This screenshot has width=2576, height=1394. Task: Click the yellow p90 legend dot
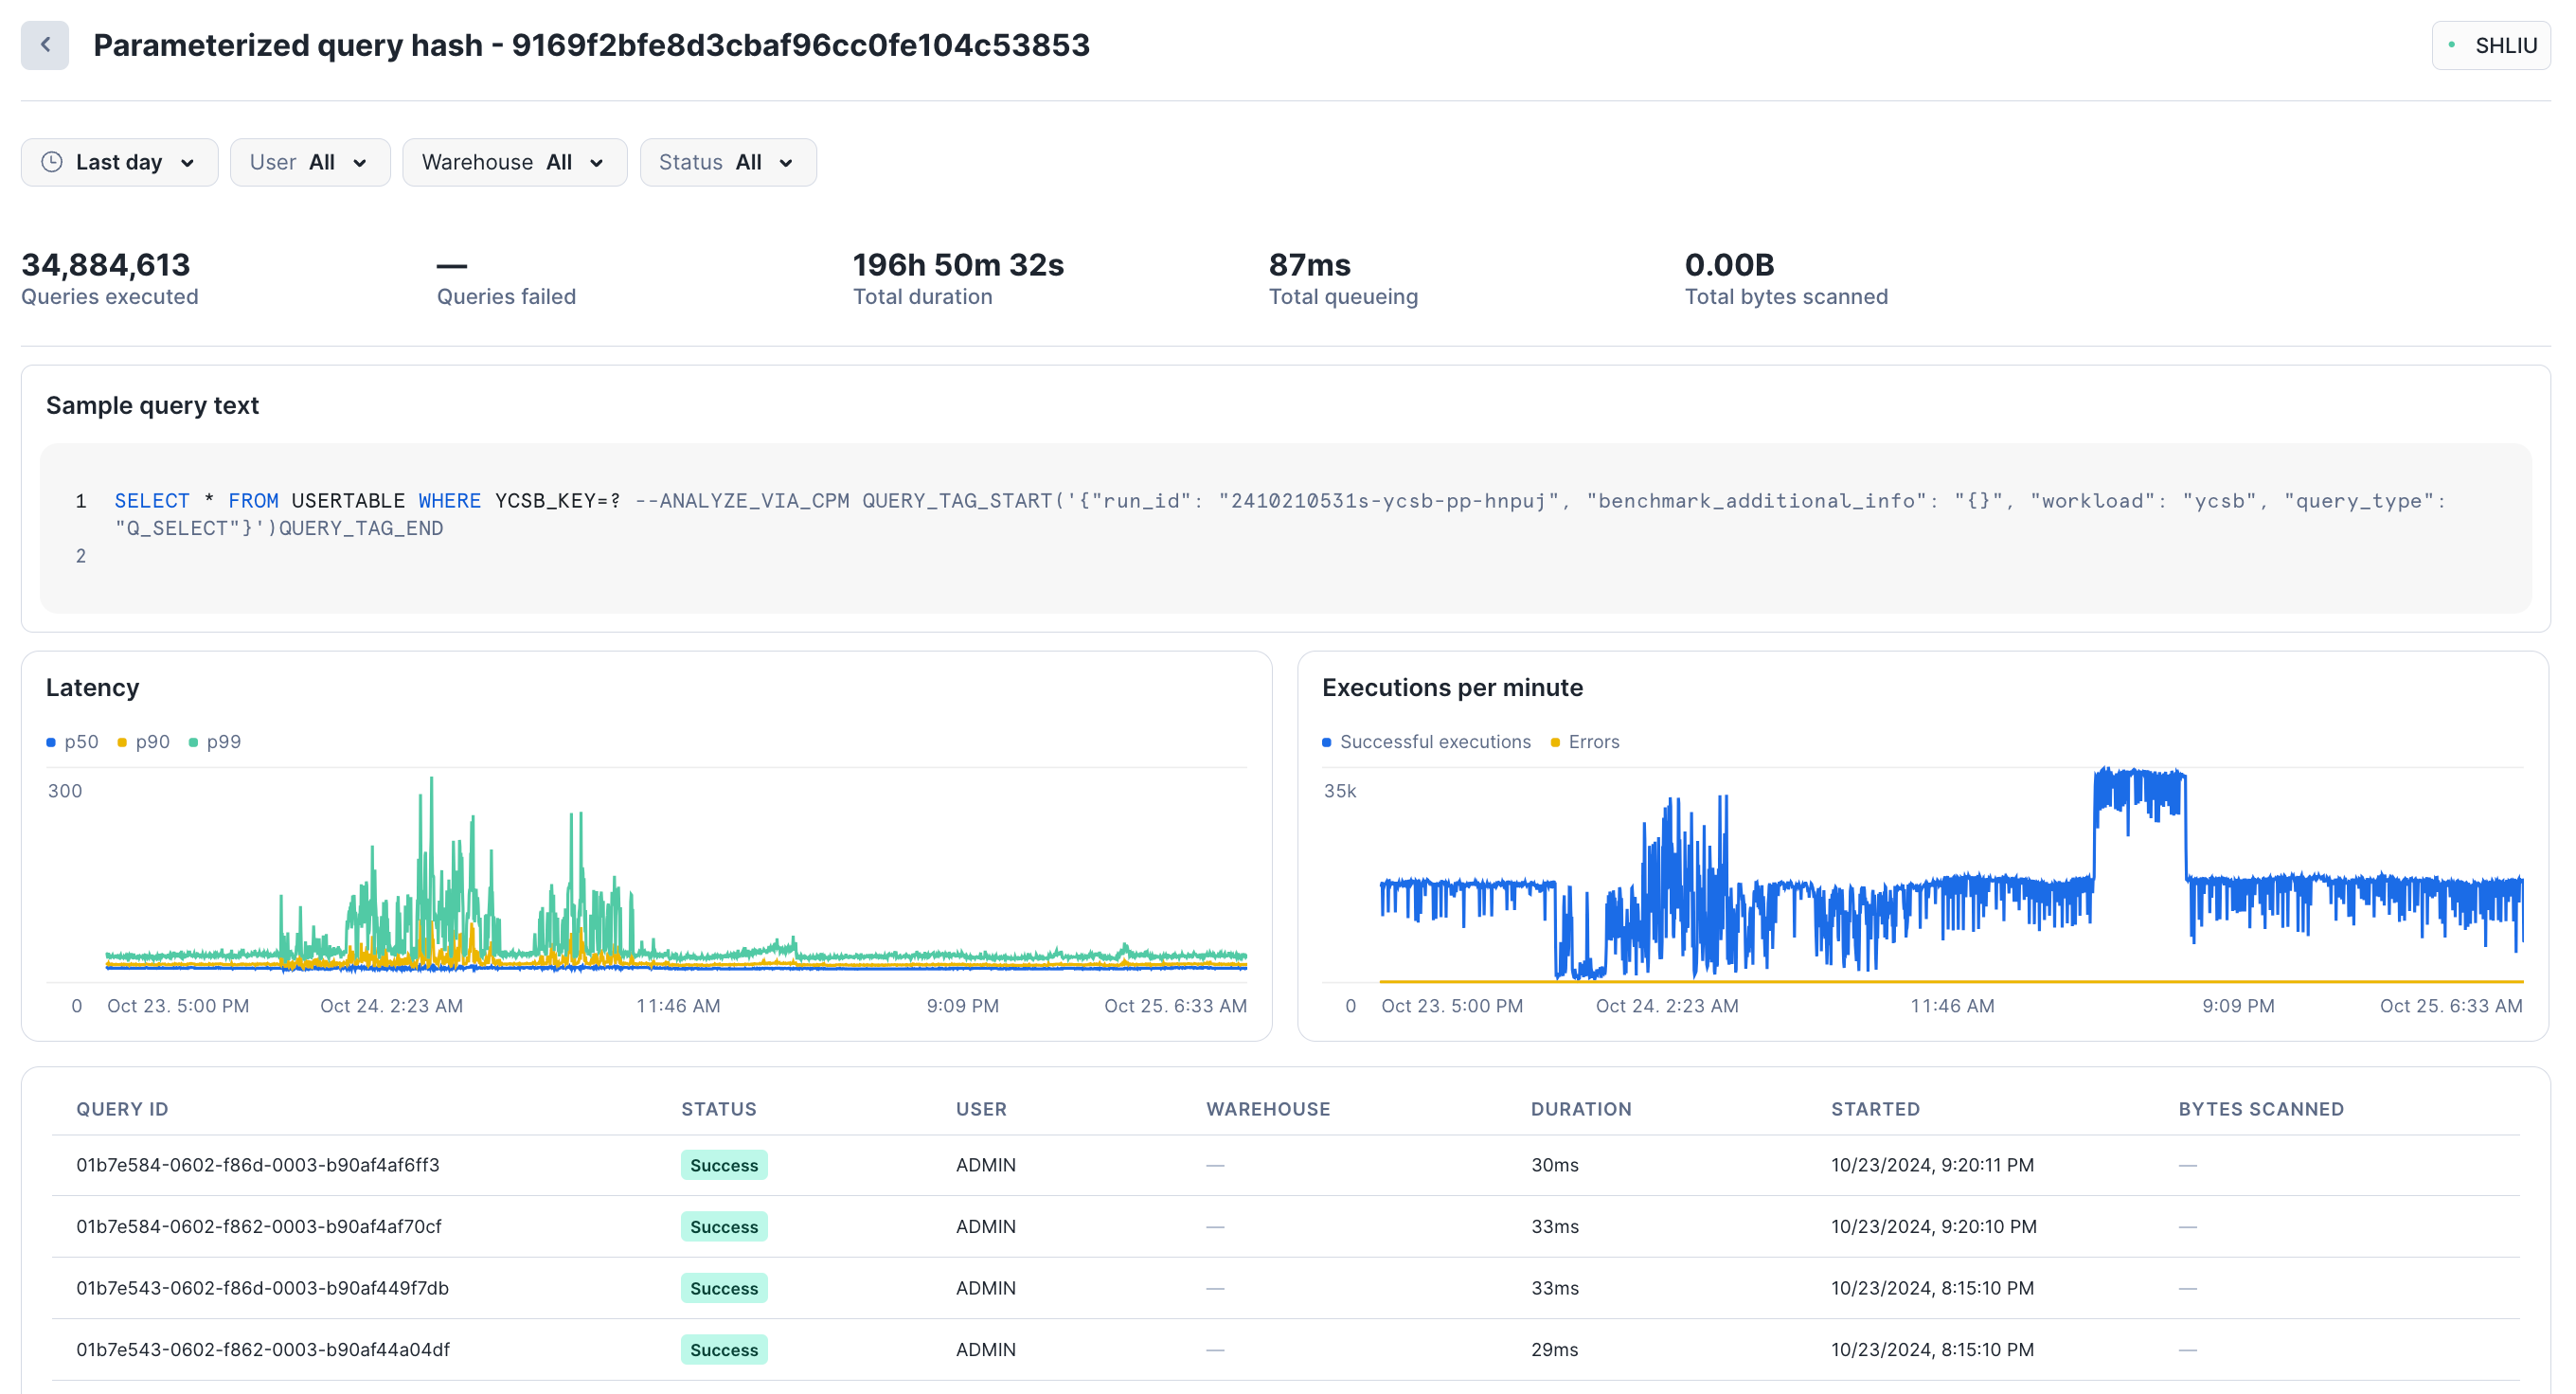tap(120, 742)
